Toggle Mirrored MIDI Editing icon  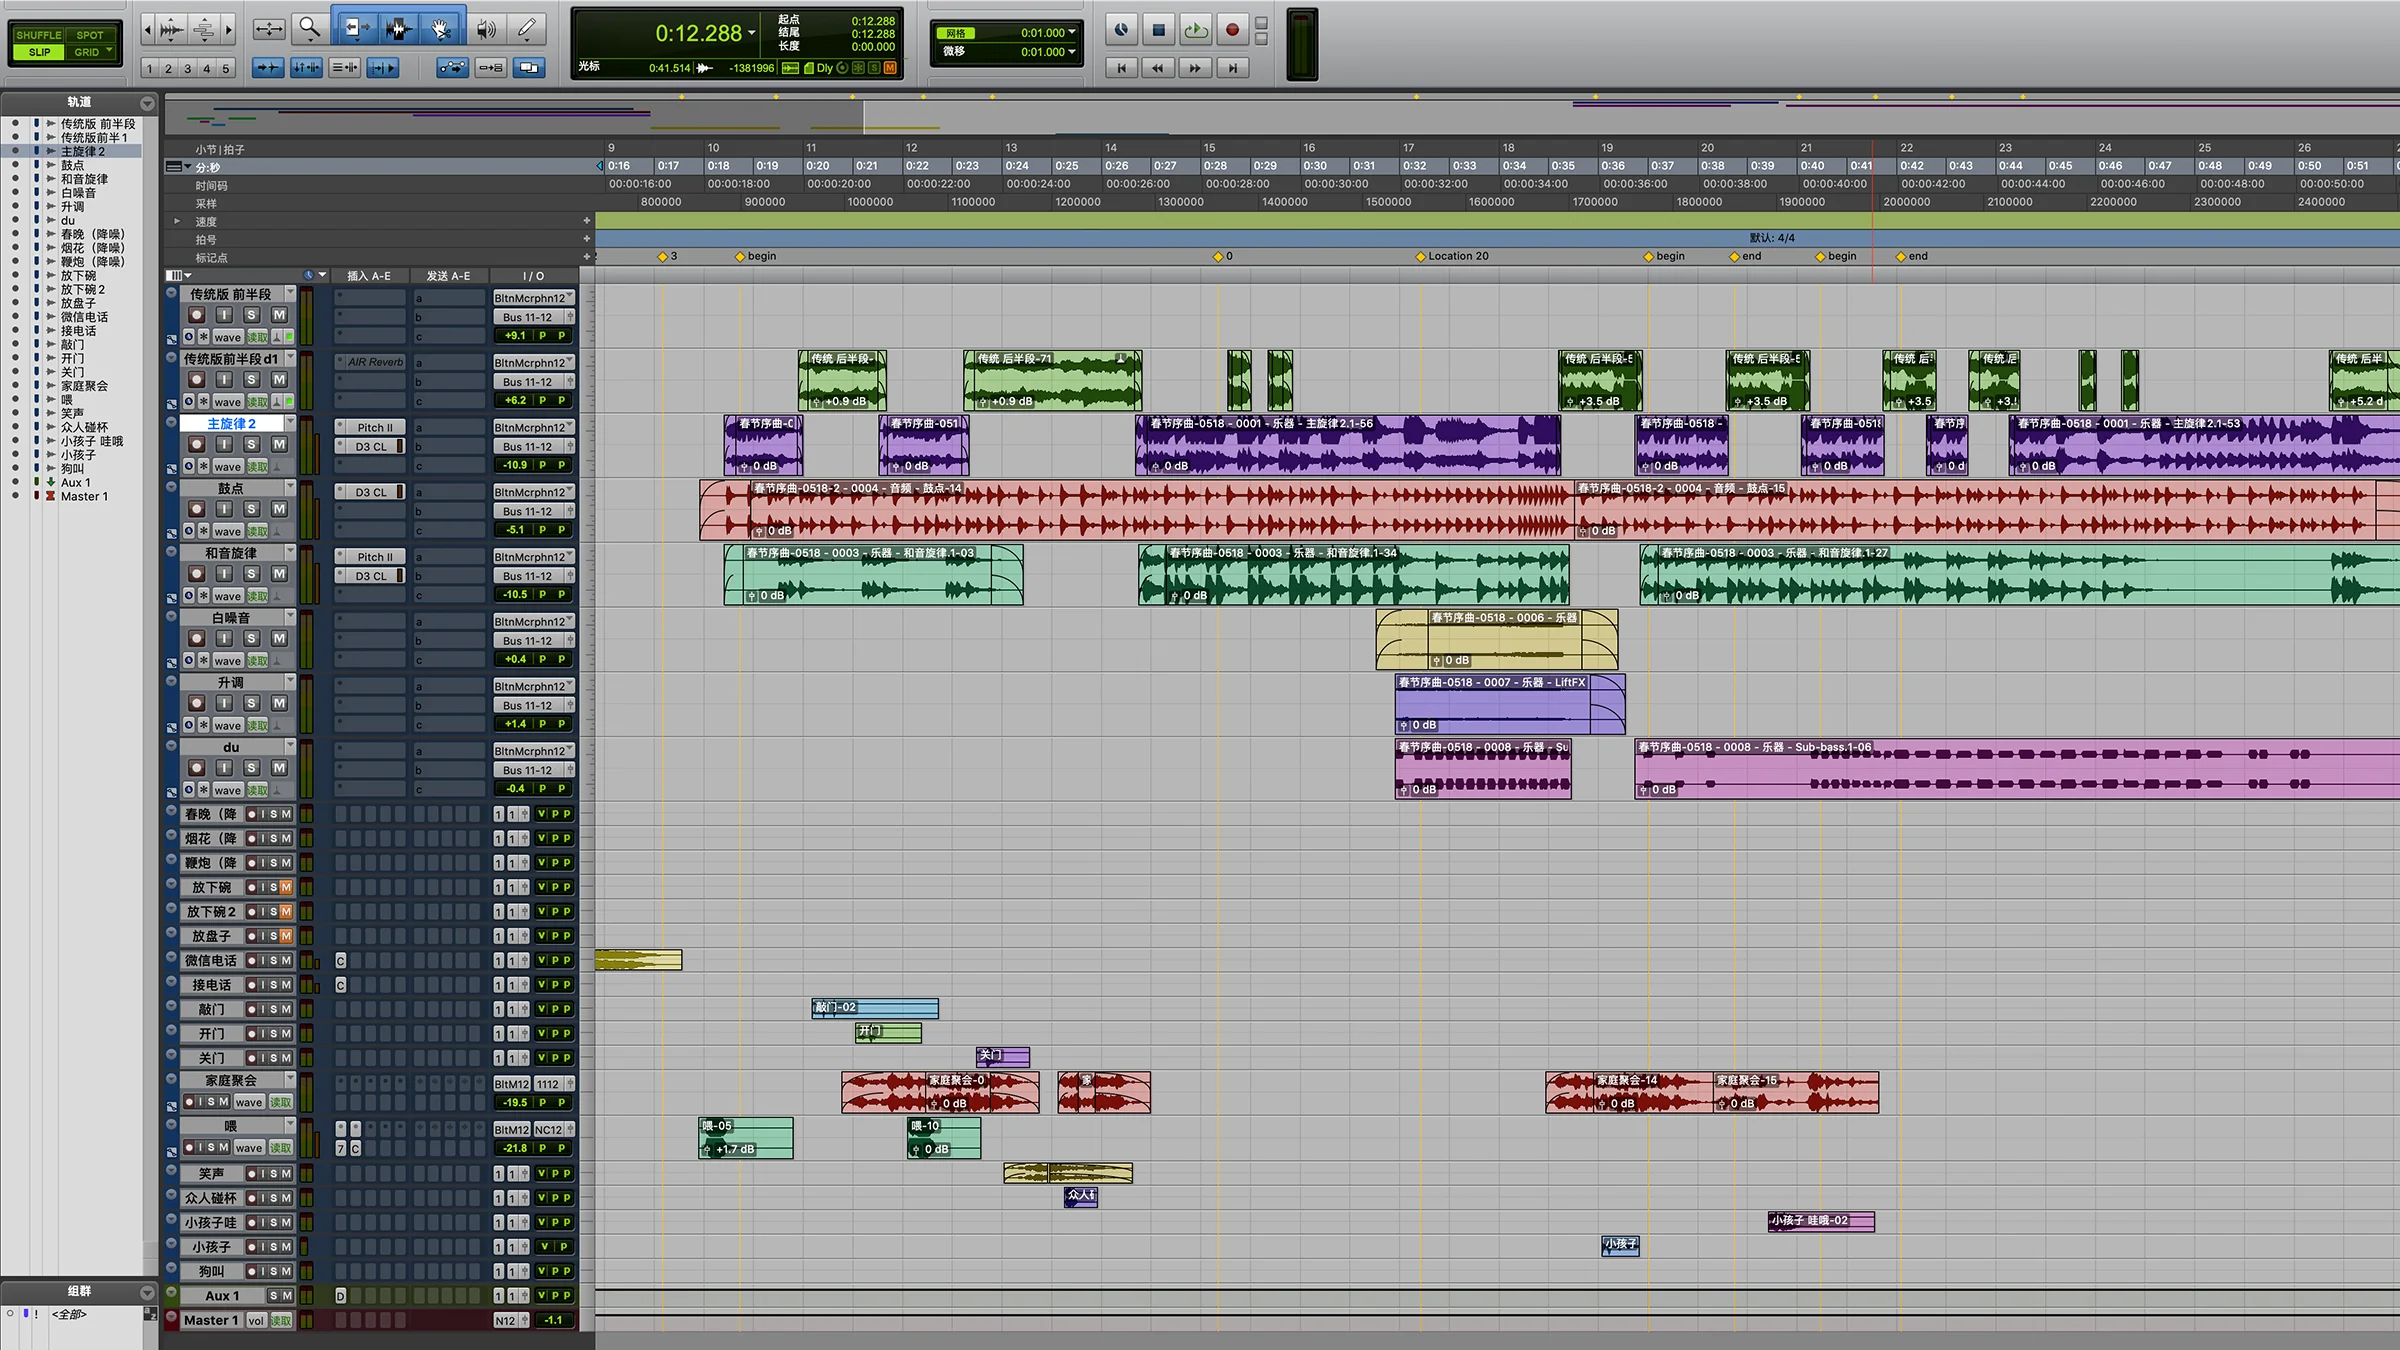tap(490, 68)
